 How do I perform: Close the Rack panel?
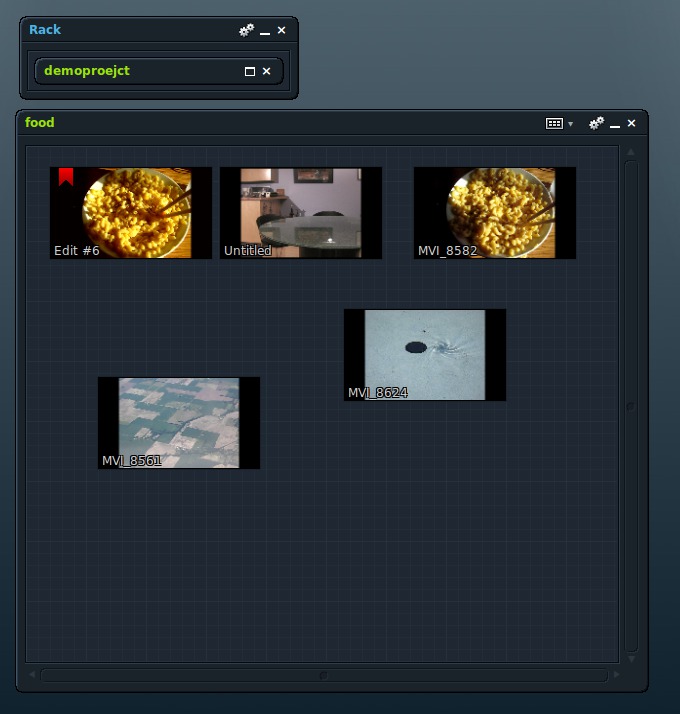pyautogui.click(x=281, y=31)
